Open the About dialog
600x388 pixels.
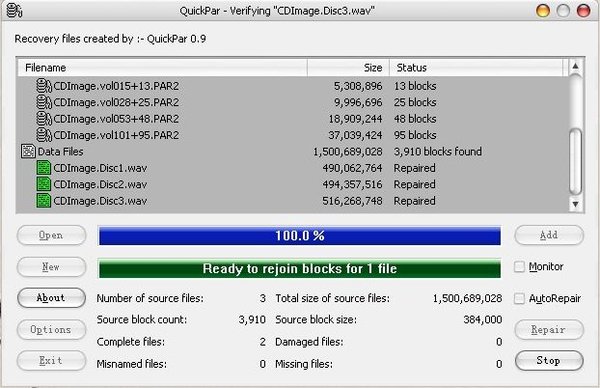click(51, 298)
